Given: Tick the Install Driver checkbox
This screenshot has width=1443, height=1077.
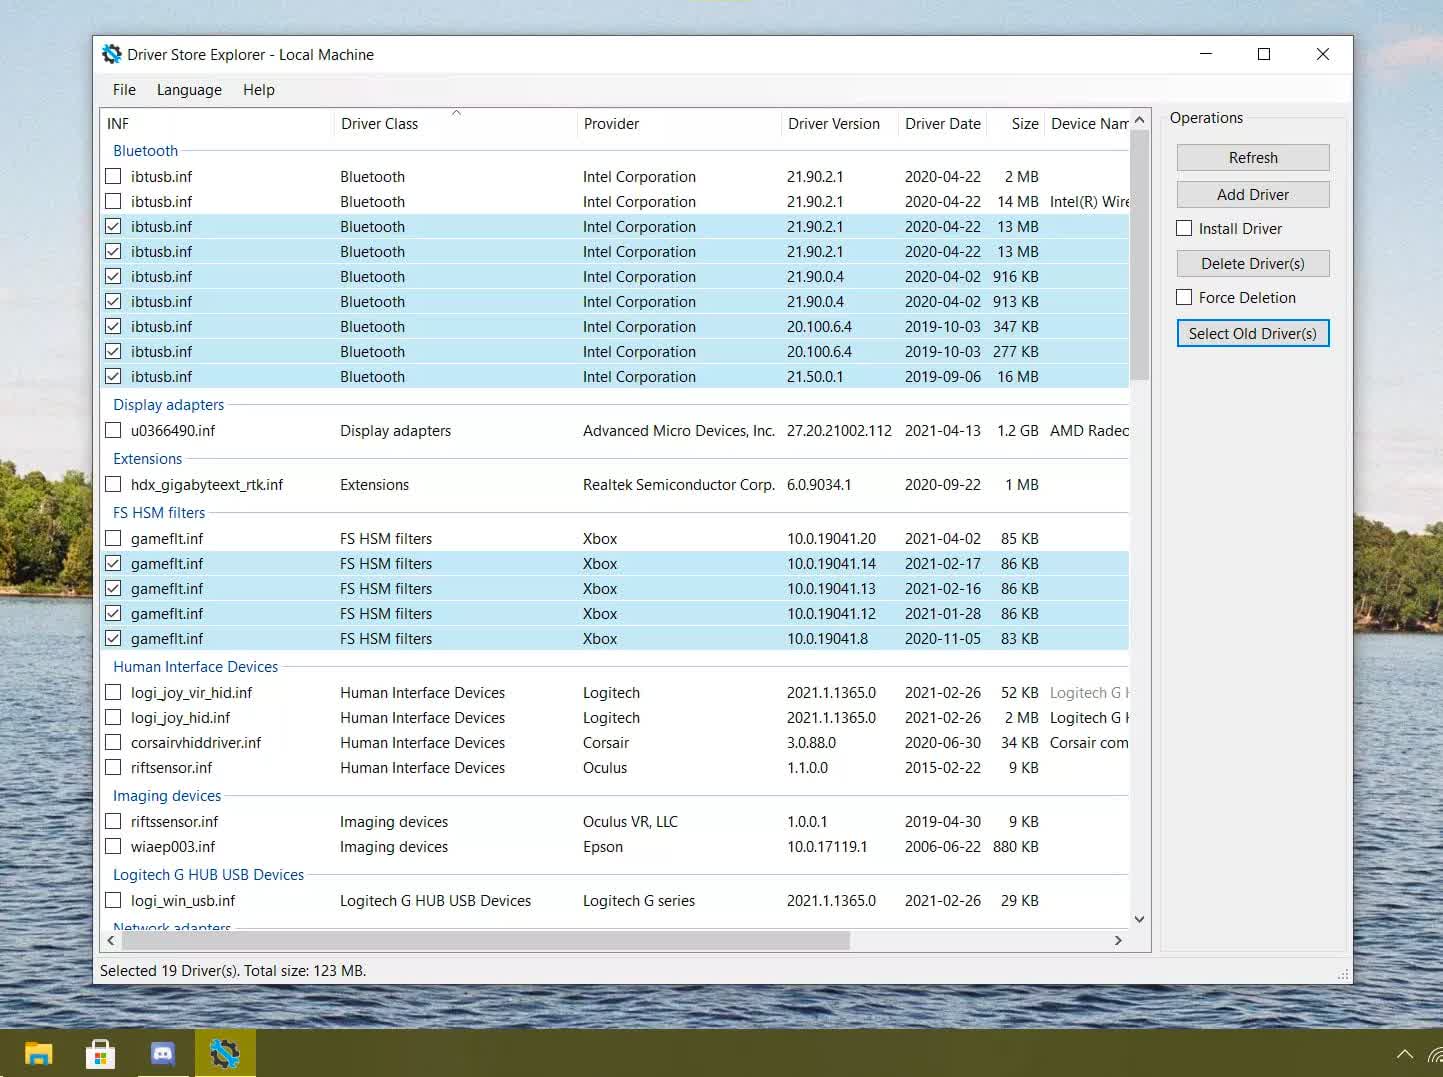Looking at the screenshot, I should tap(1184, 228).
